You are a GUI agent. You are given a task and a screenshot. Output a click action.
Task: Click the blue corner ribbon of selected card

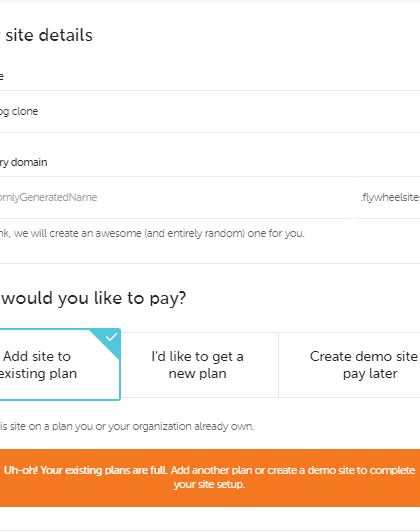tap(107, 341)
